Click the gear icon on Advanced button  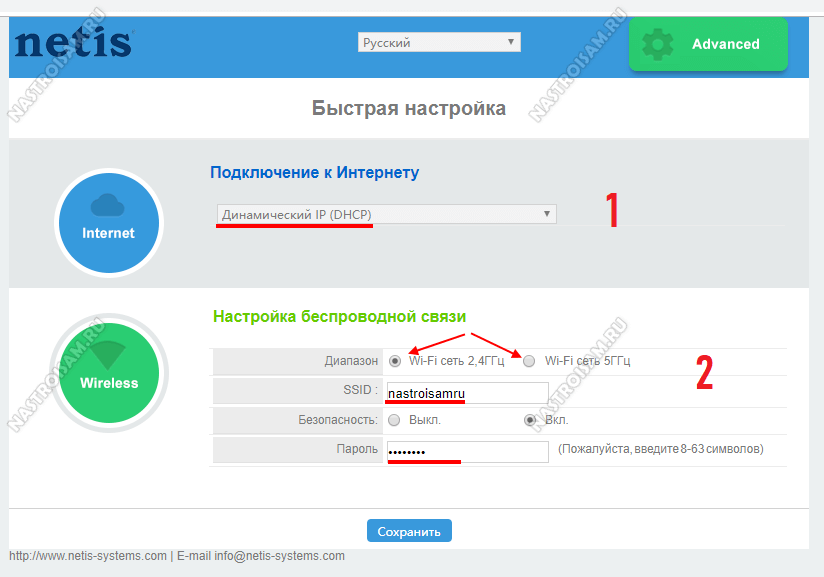point(657,45)
